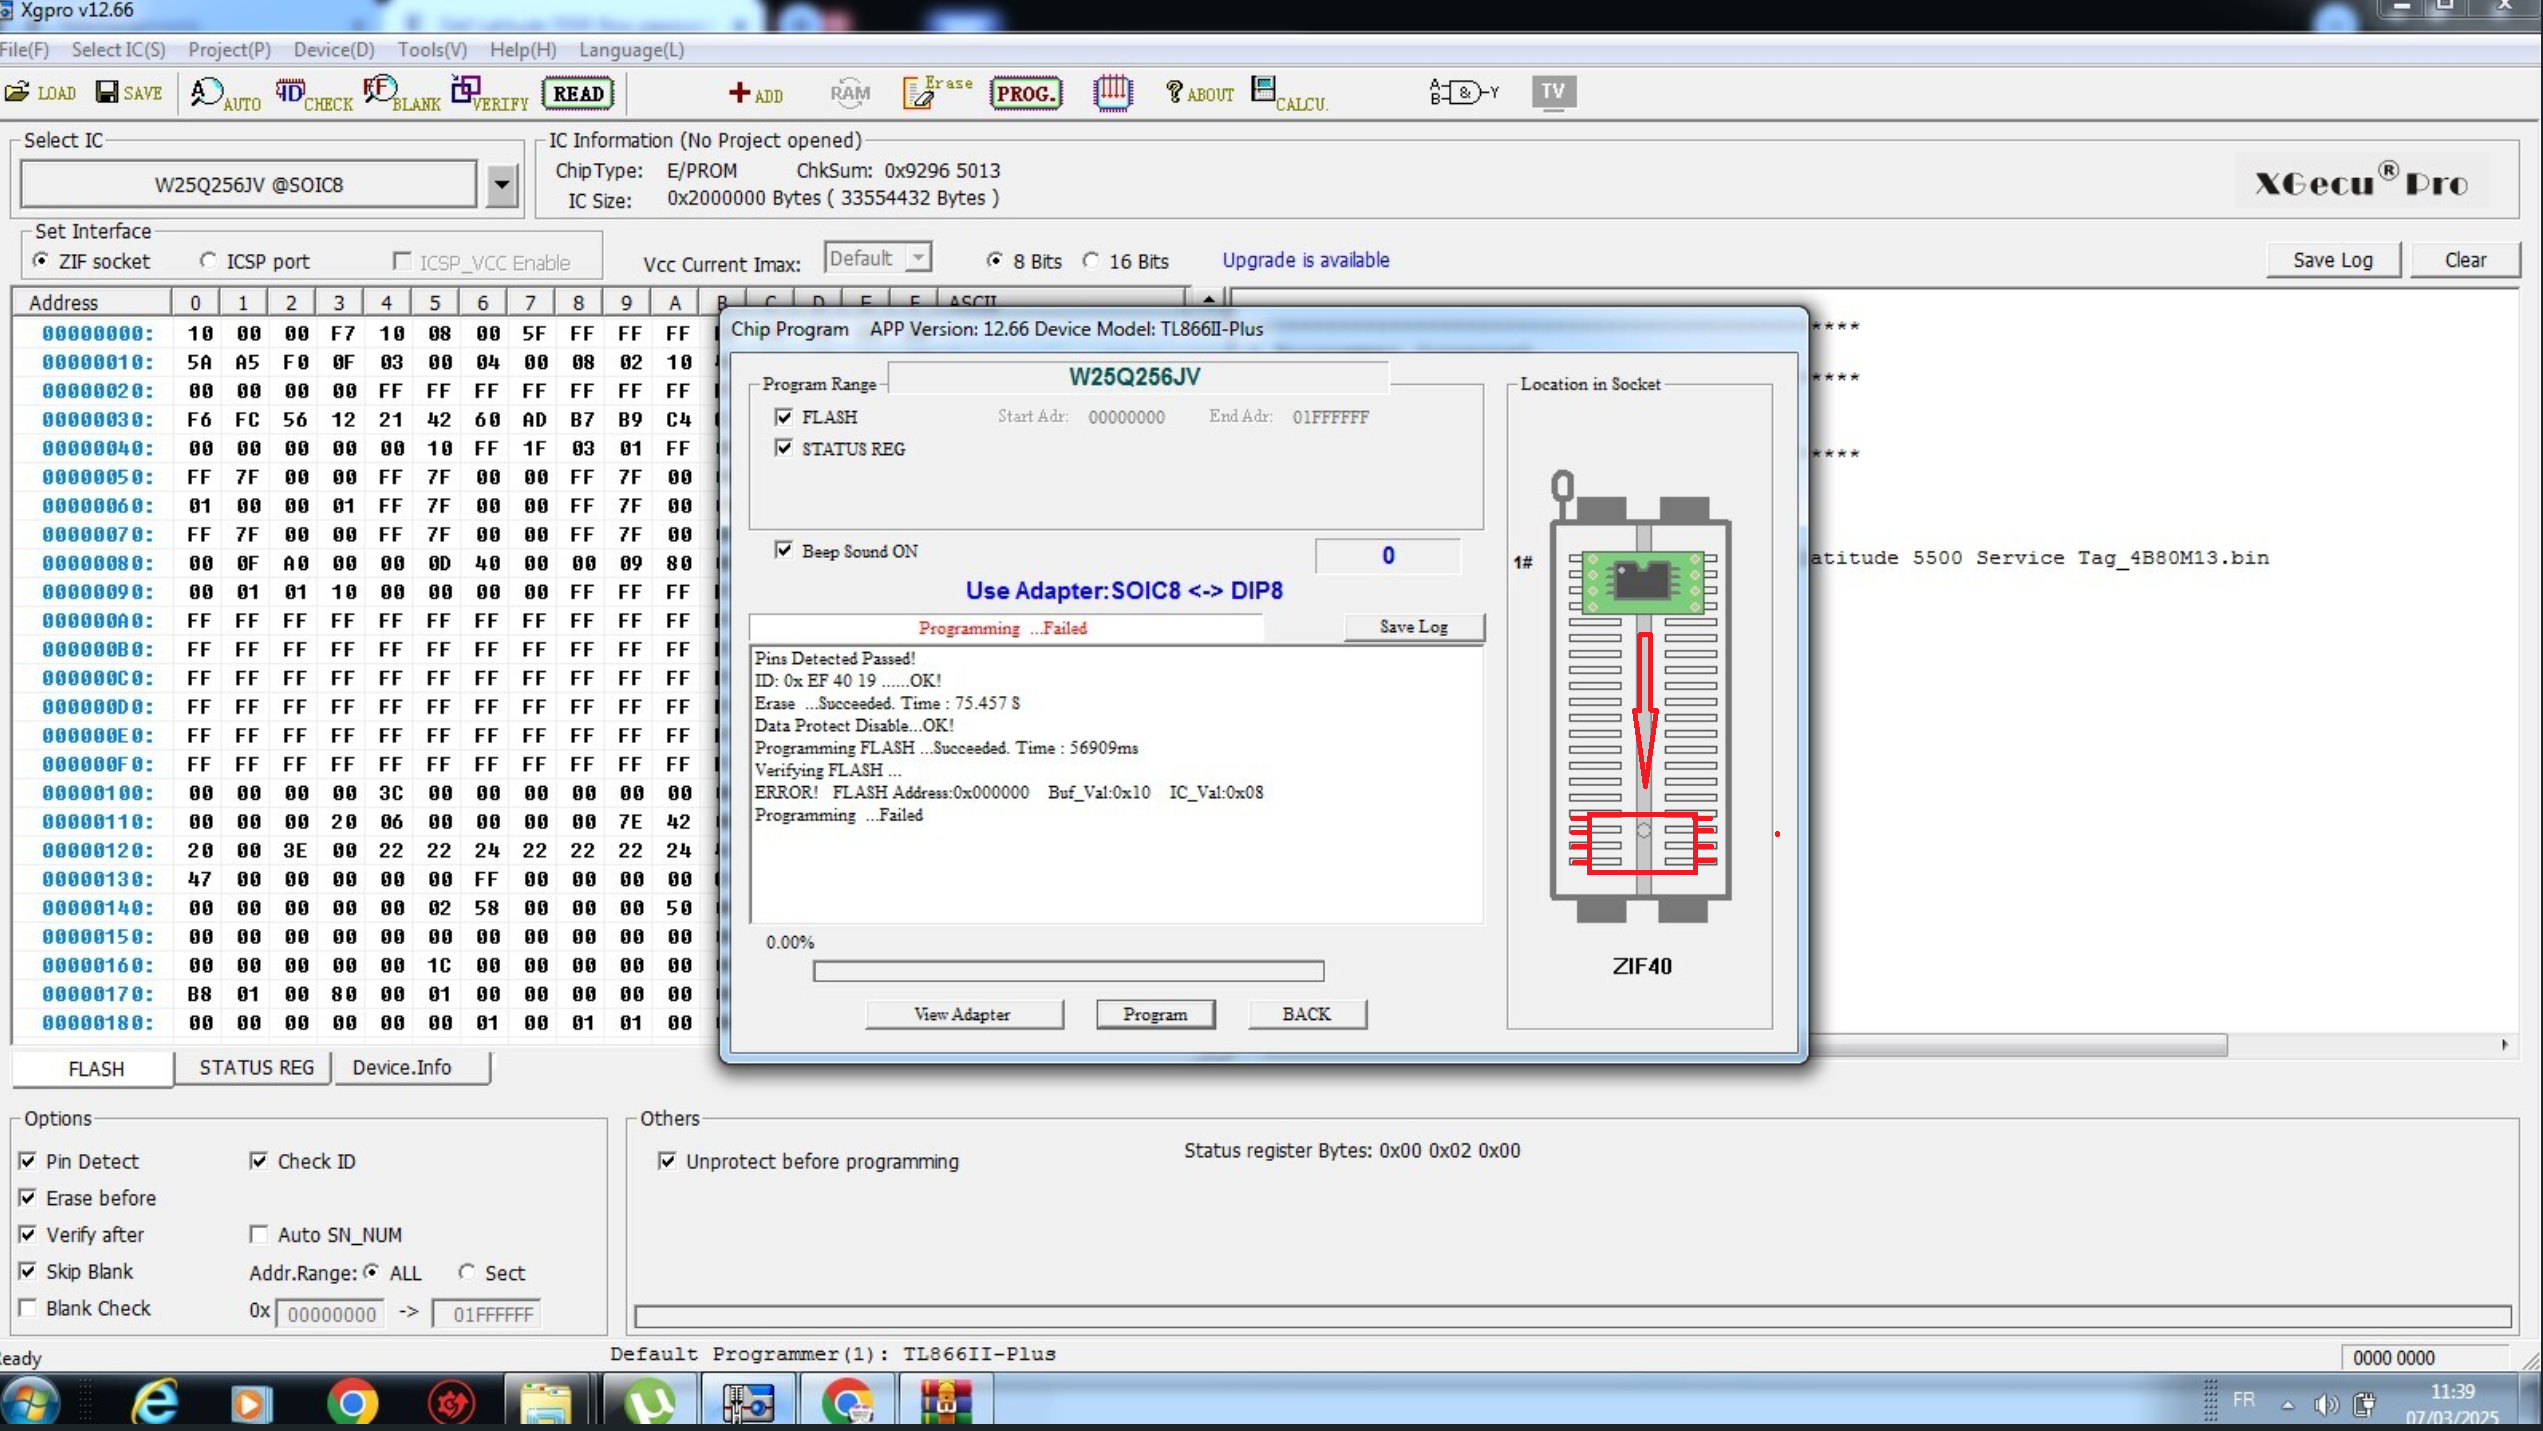Enable the Blank Check option
2543x1431 pixels.
tap(28, 1308)
